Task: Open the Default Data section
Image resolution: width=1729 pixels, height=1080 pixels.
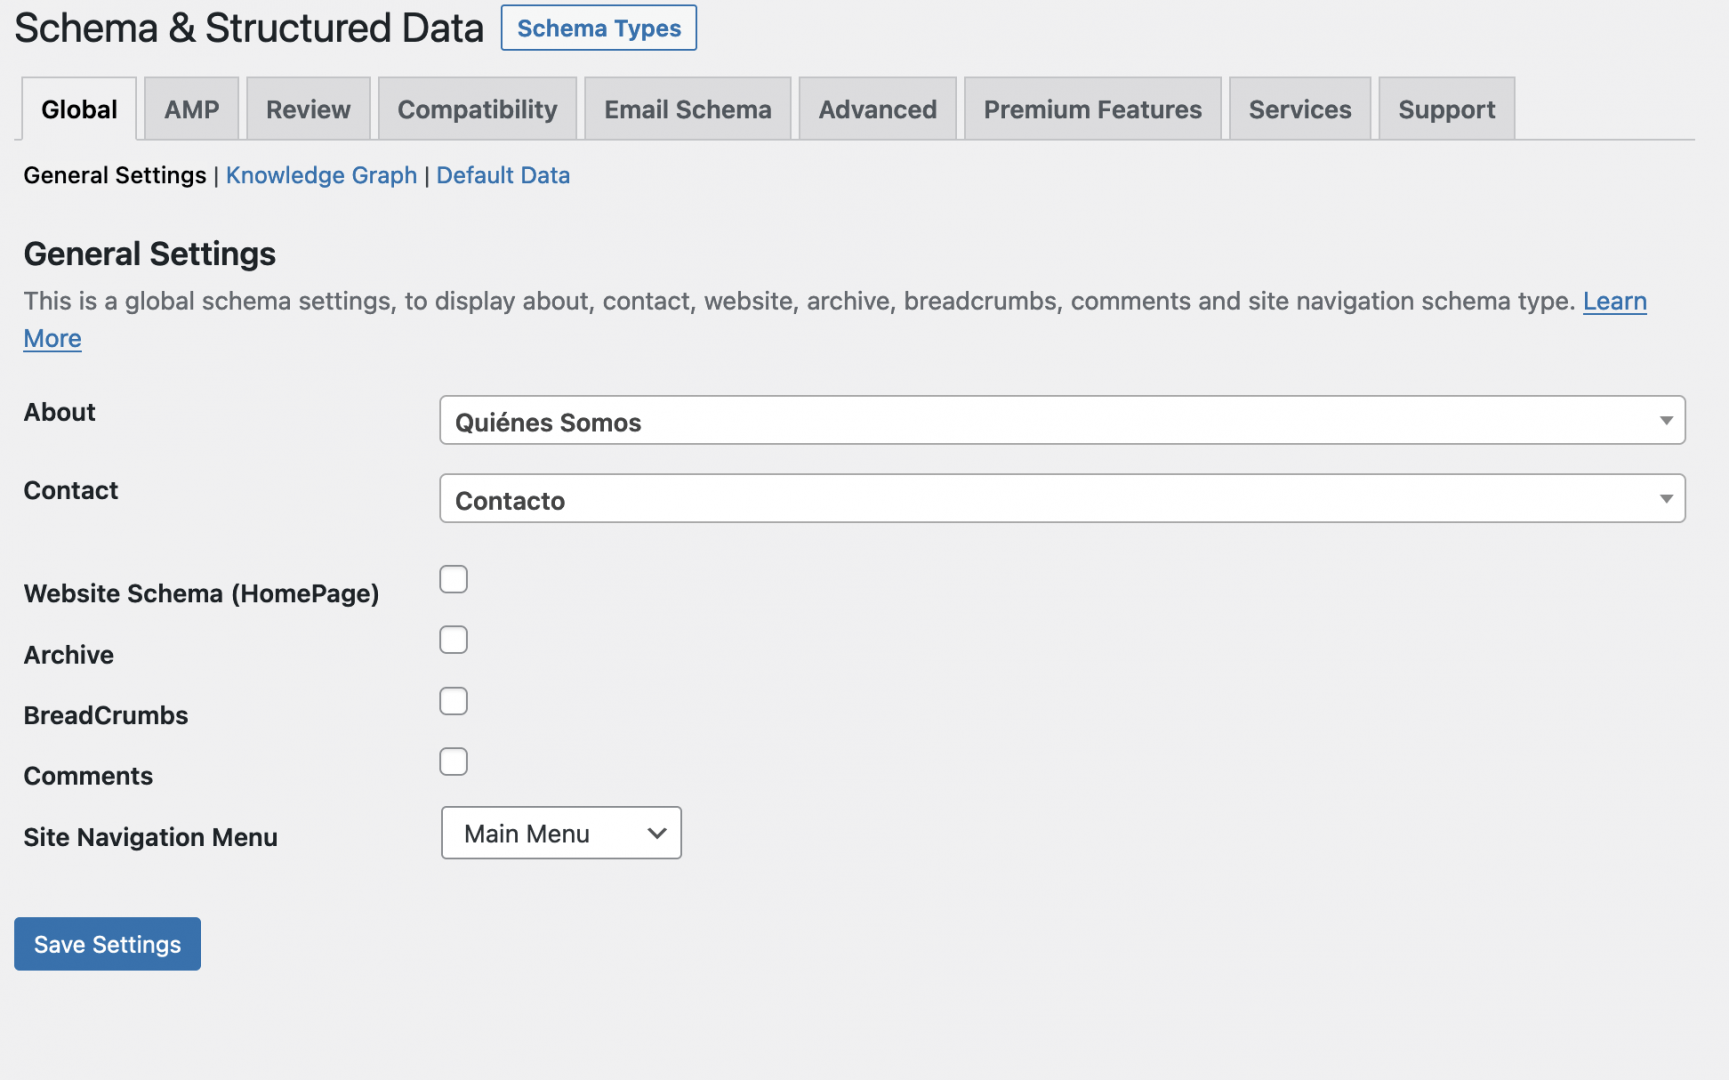Action: point(503,175)
